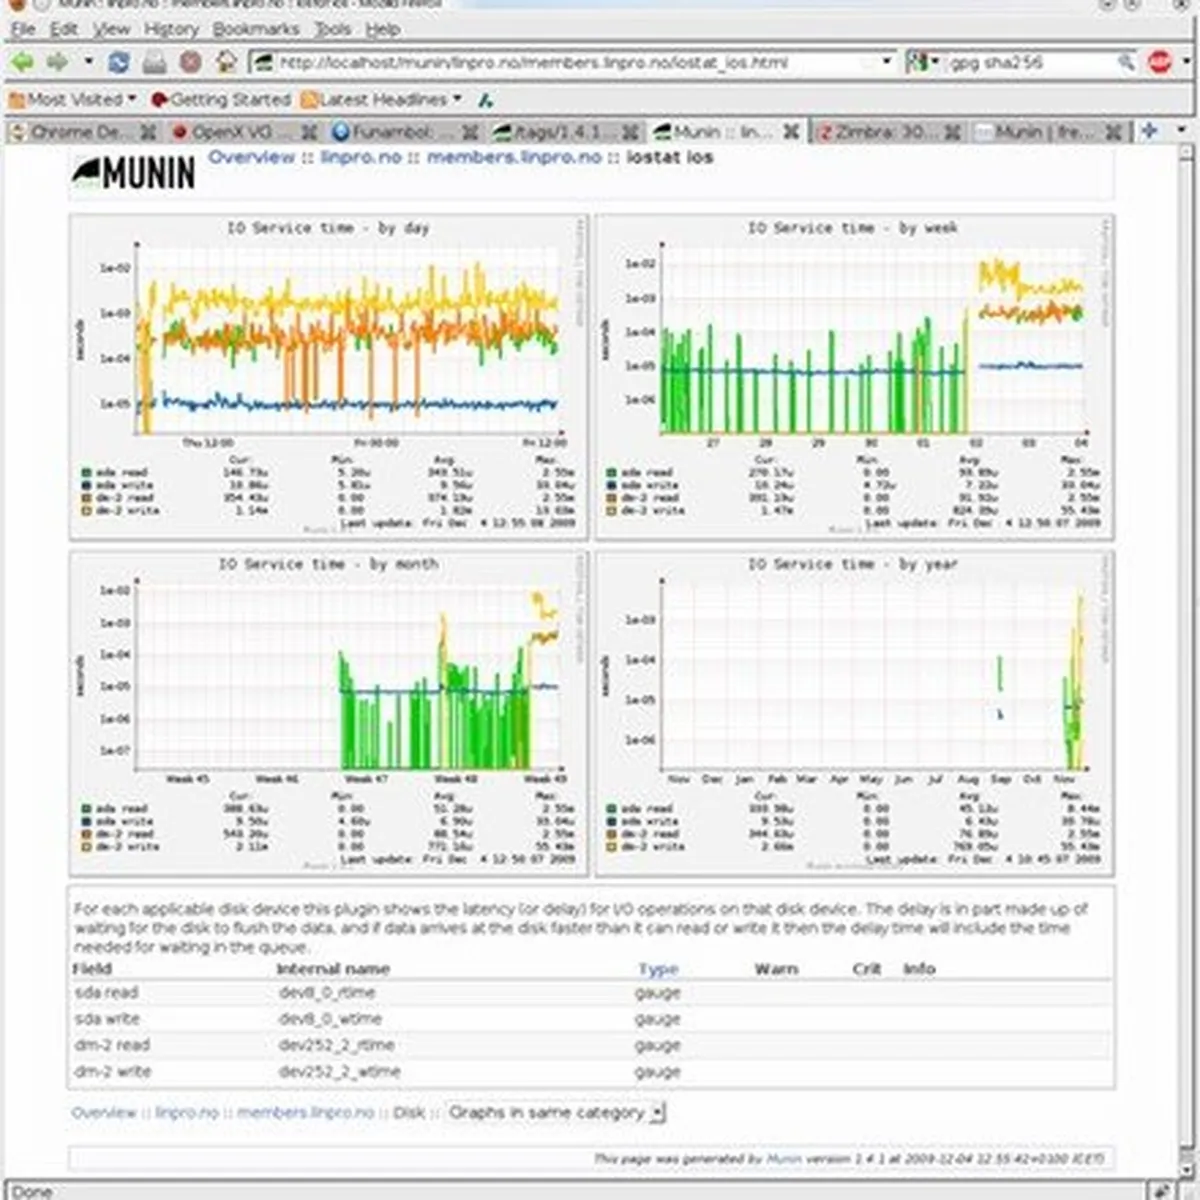Open the members.linpro.no link in top breadcrumb

click(x=514, y=157)
